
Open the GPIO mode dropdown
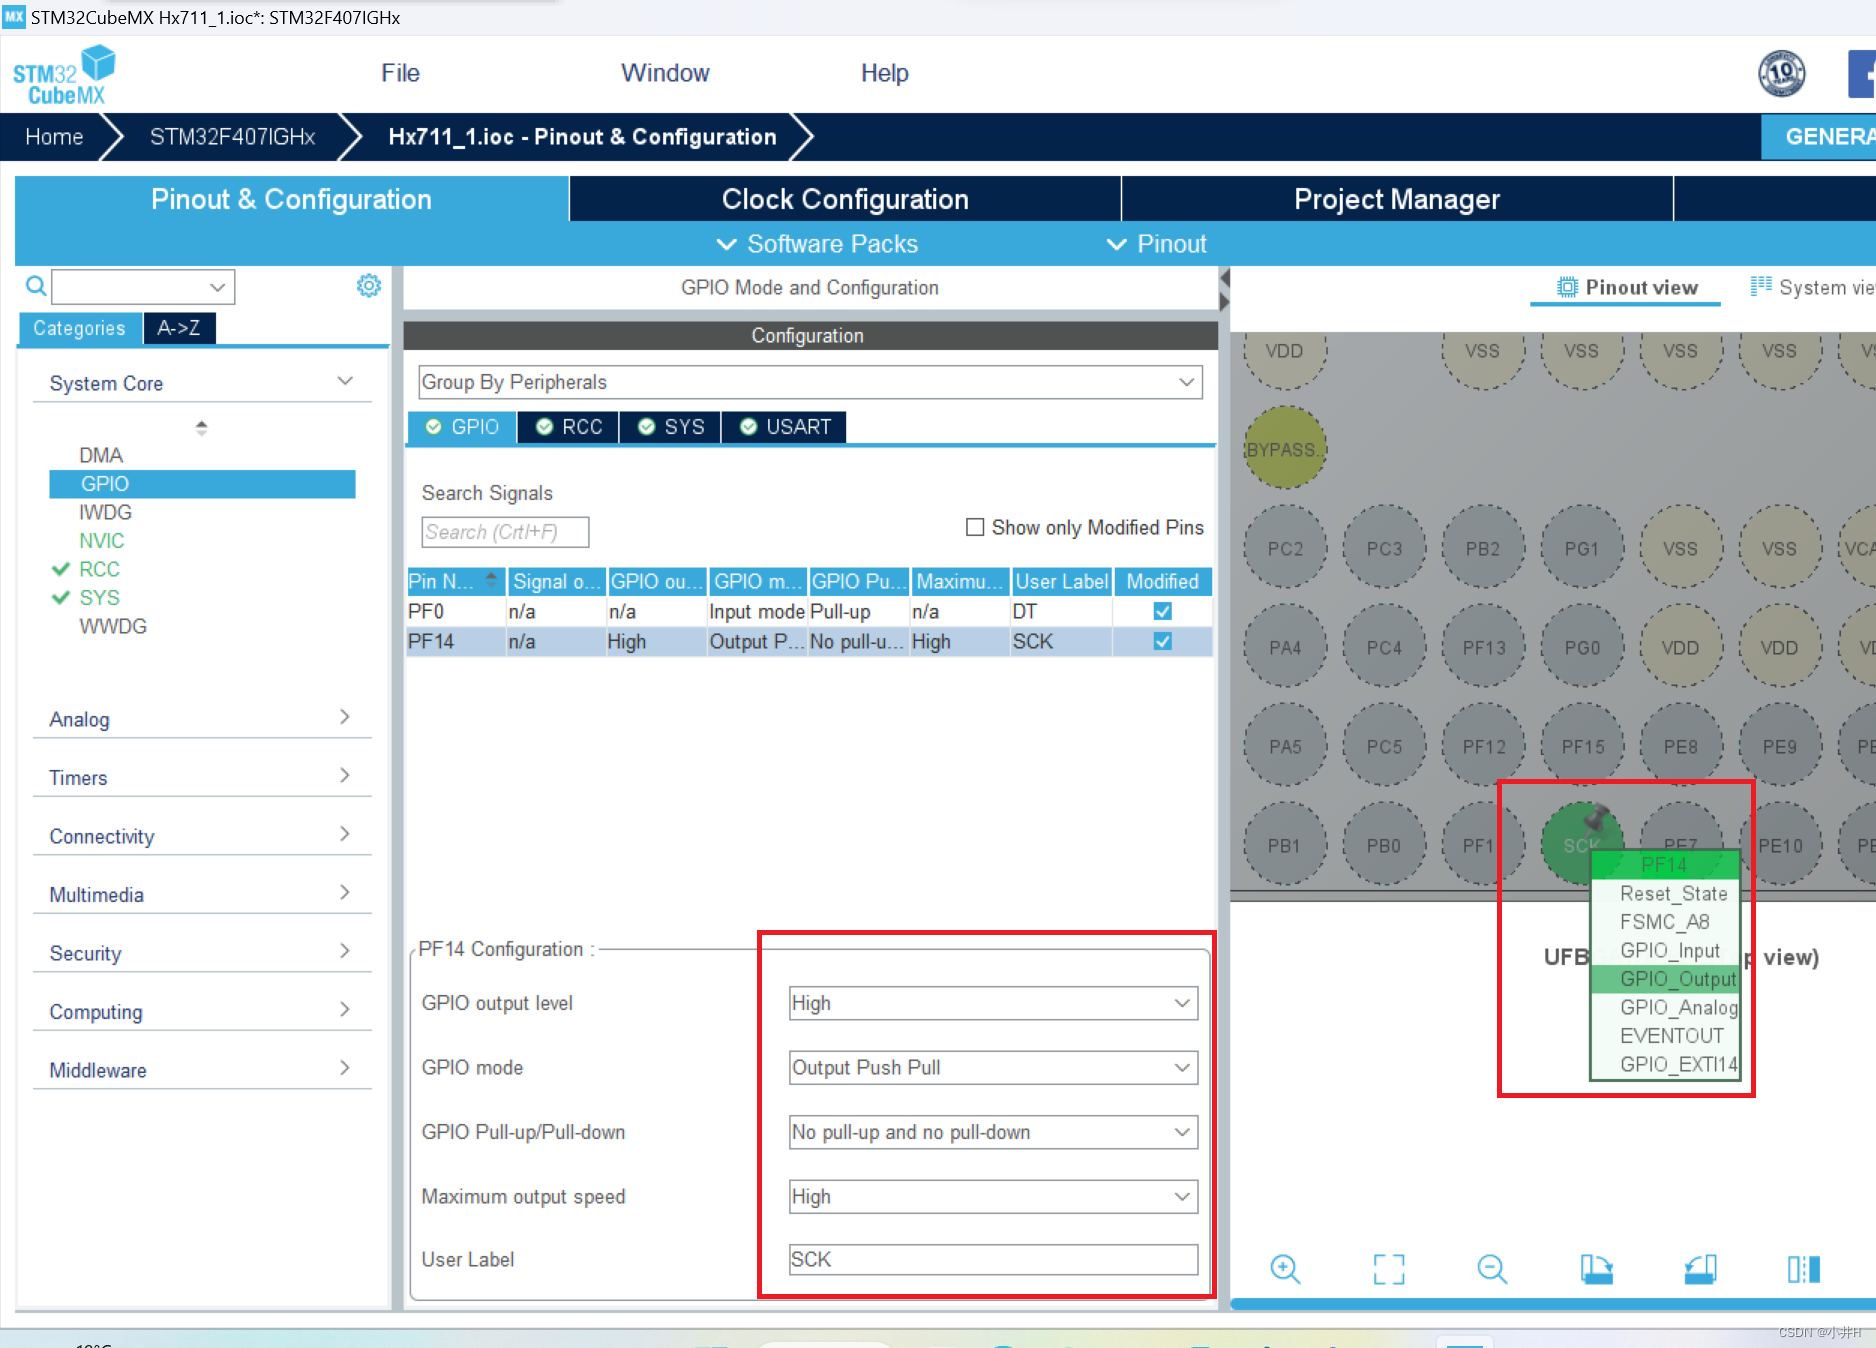[x=993, y=1067]
